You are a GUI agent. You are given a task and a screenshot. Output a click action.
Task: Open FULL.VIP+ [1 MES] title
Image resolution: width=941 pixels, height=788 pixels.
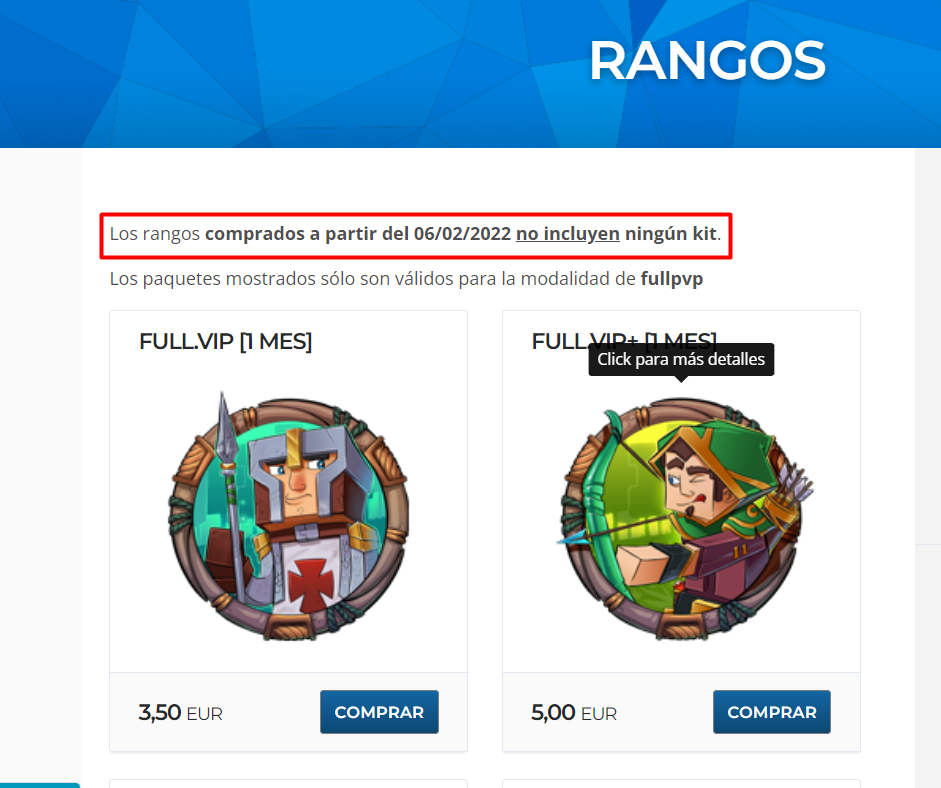(x=624, y=340)
